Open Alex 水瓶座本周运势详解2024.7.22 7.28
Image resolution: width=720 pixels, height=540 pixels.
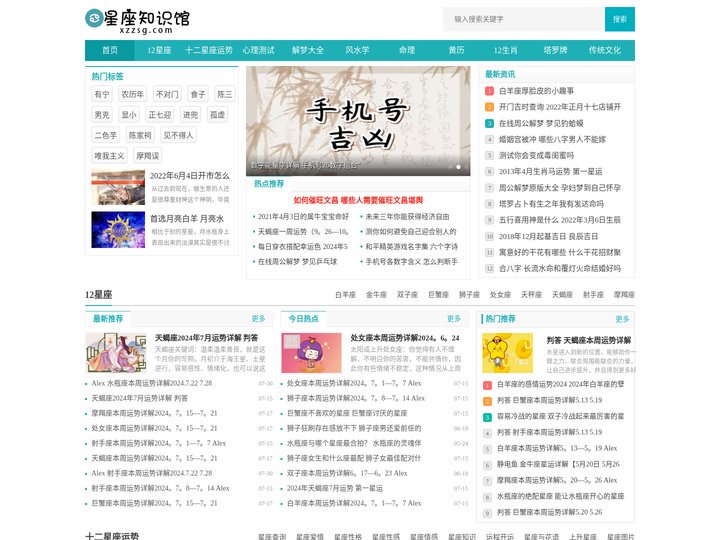tap(152, 383)
